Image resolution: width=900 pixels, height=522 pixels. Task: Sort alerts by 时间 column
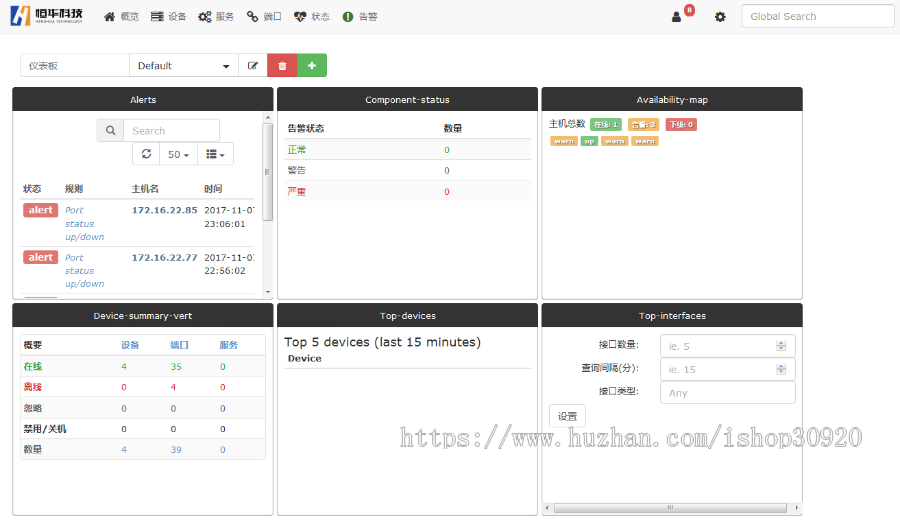(x=213, y=188)
